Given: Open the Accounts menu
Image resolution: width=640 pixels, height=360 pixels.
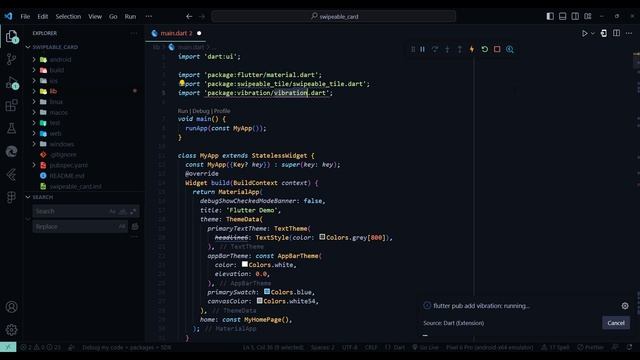Looking at the screenshot, I should click(x=11, y=307).
